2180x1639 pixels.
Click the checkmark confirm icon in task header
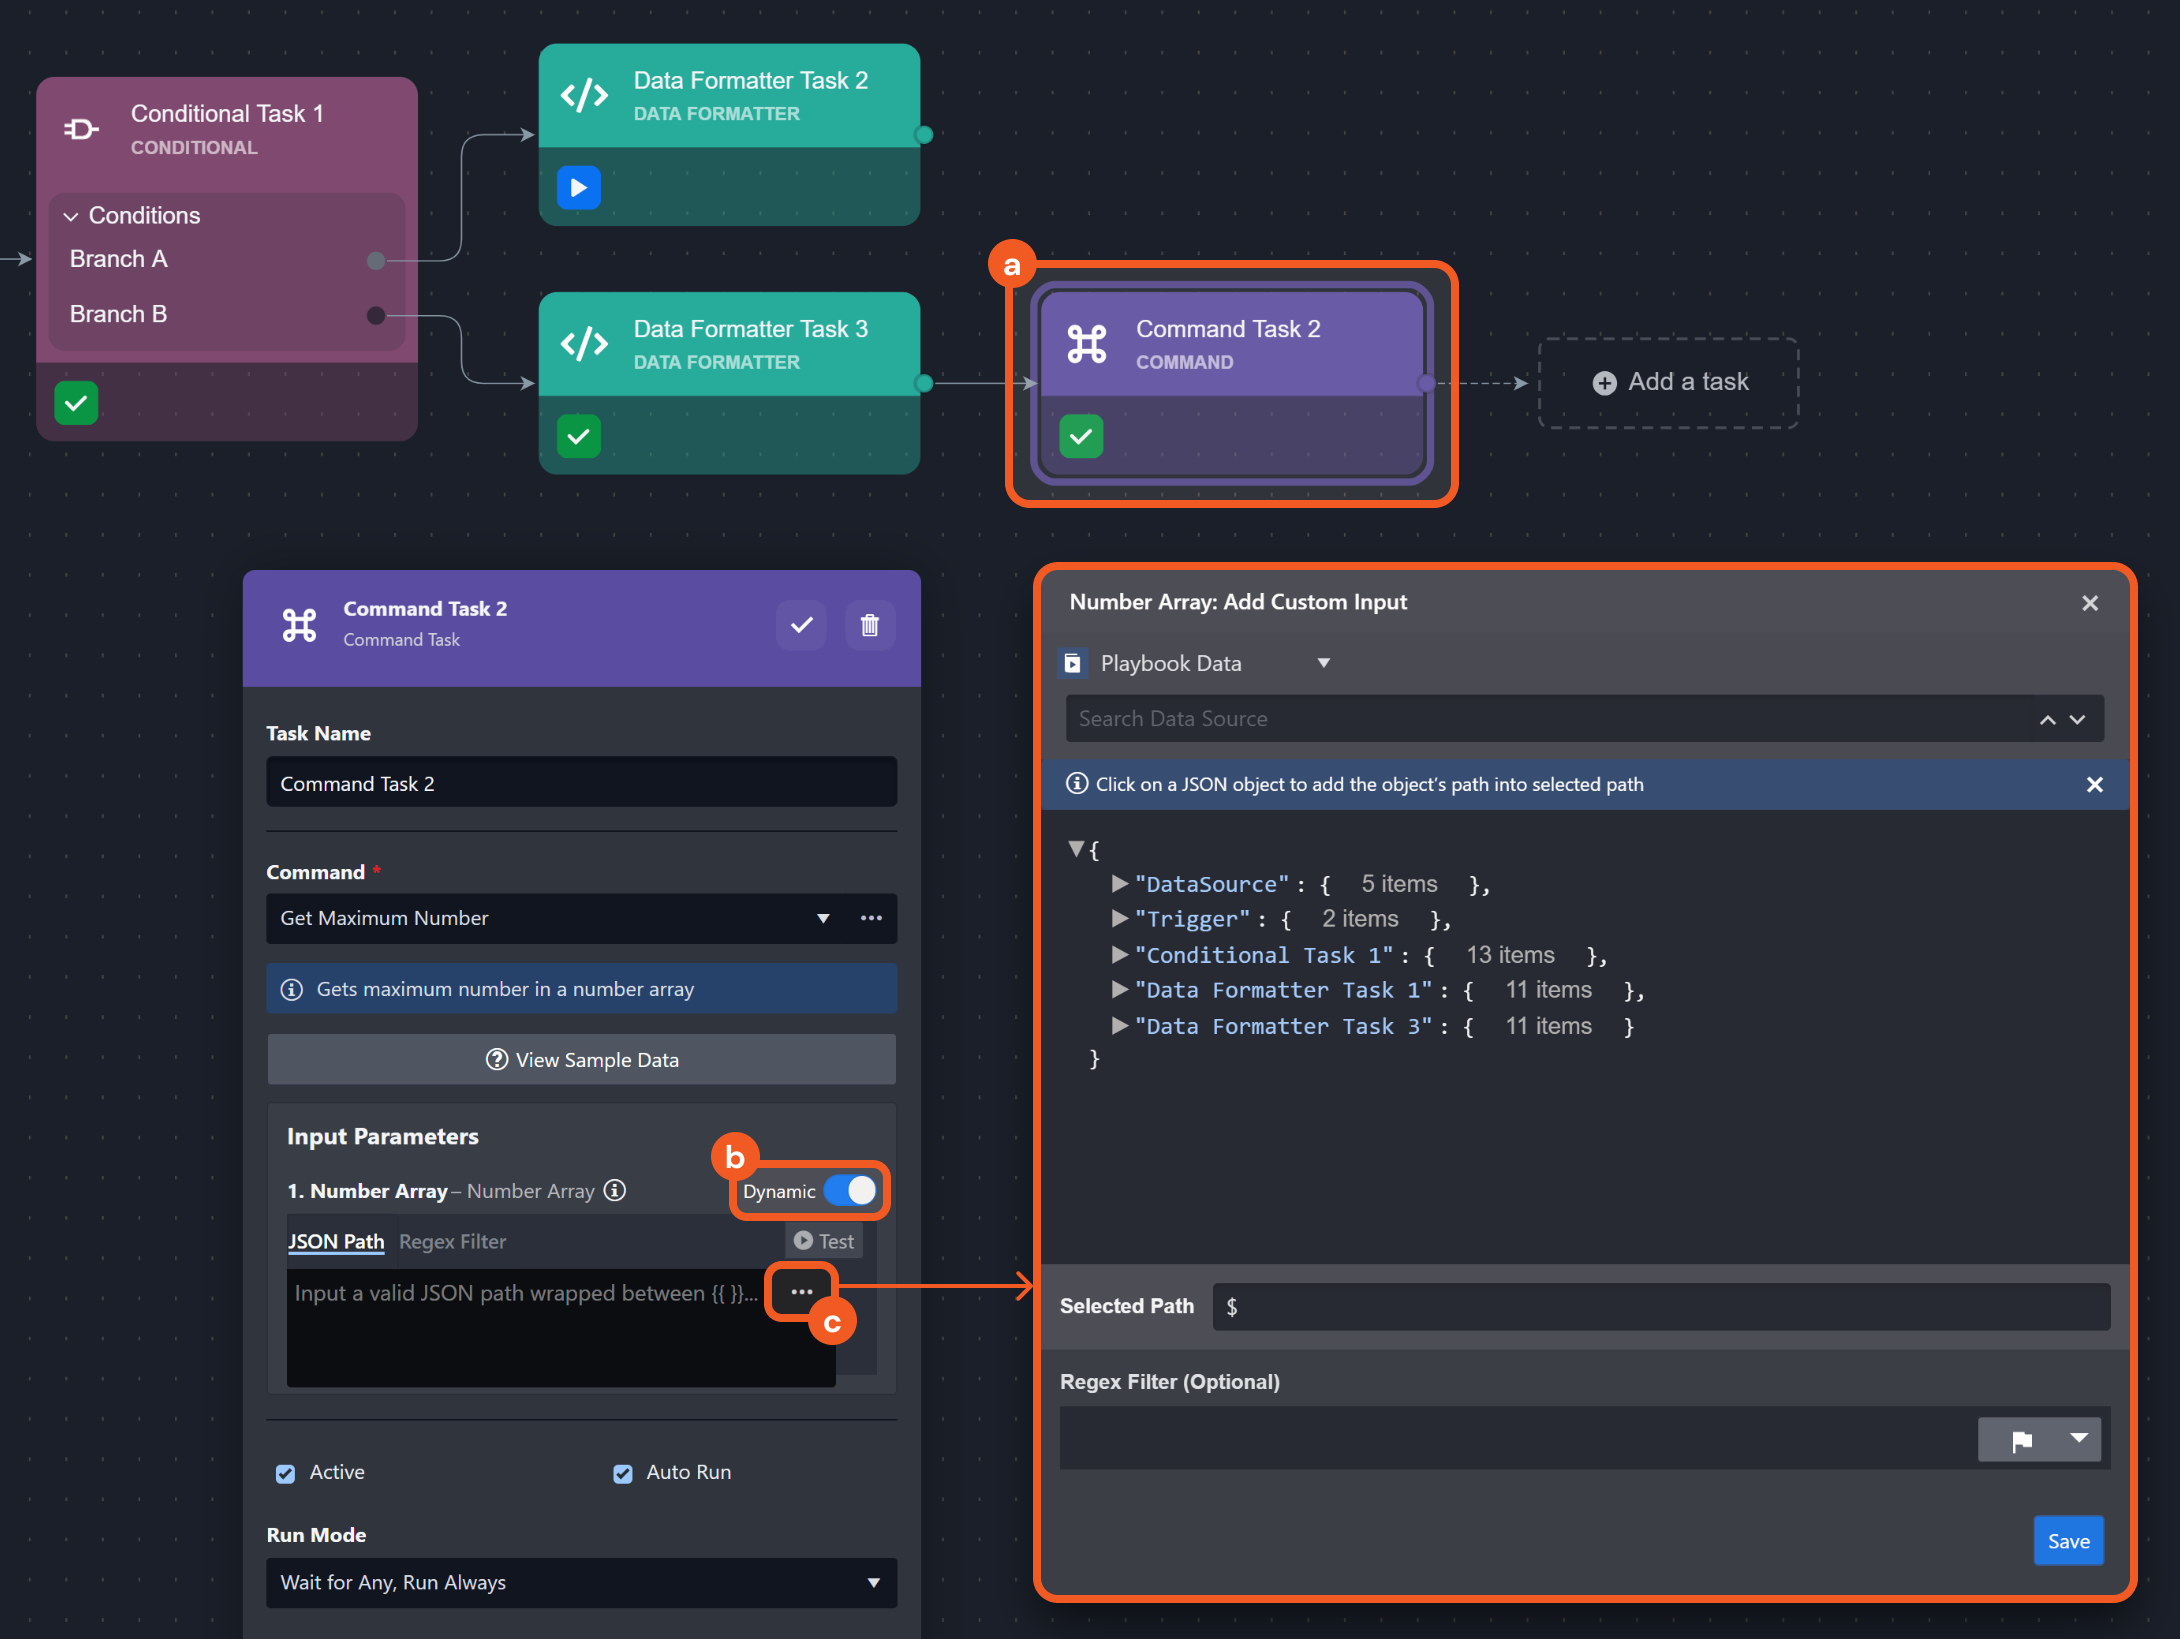pos(801,625)
